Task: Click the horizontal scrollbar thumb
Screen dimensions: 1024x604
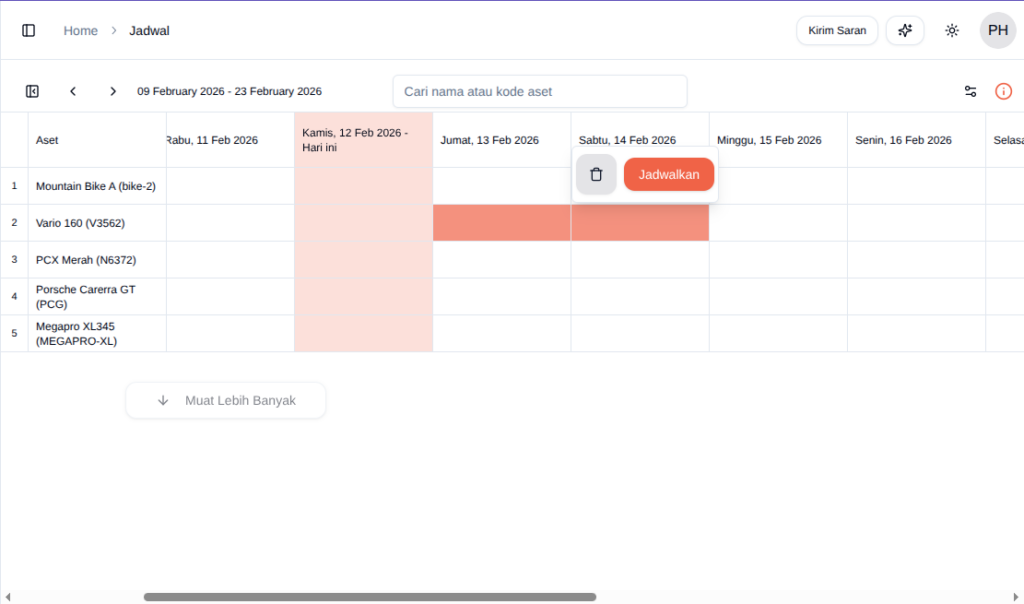Action: pos(369,597)
